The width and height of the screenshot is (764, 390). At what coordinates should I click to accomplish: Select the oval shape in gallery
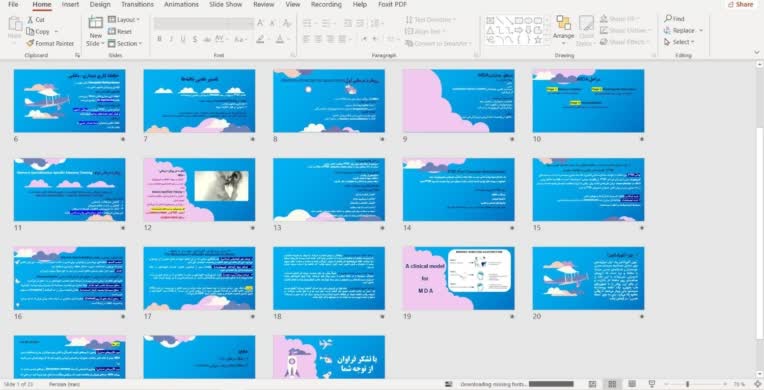(x=528, y=20)
